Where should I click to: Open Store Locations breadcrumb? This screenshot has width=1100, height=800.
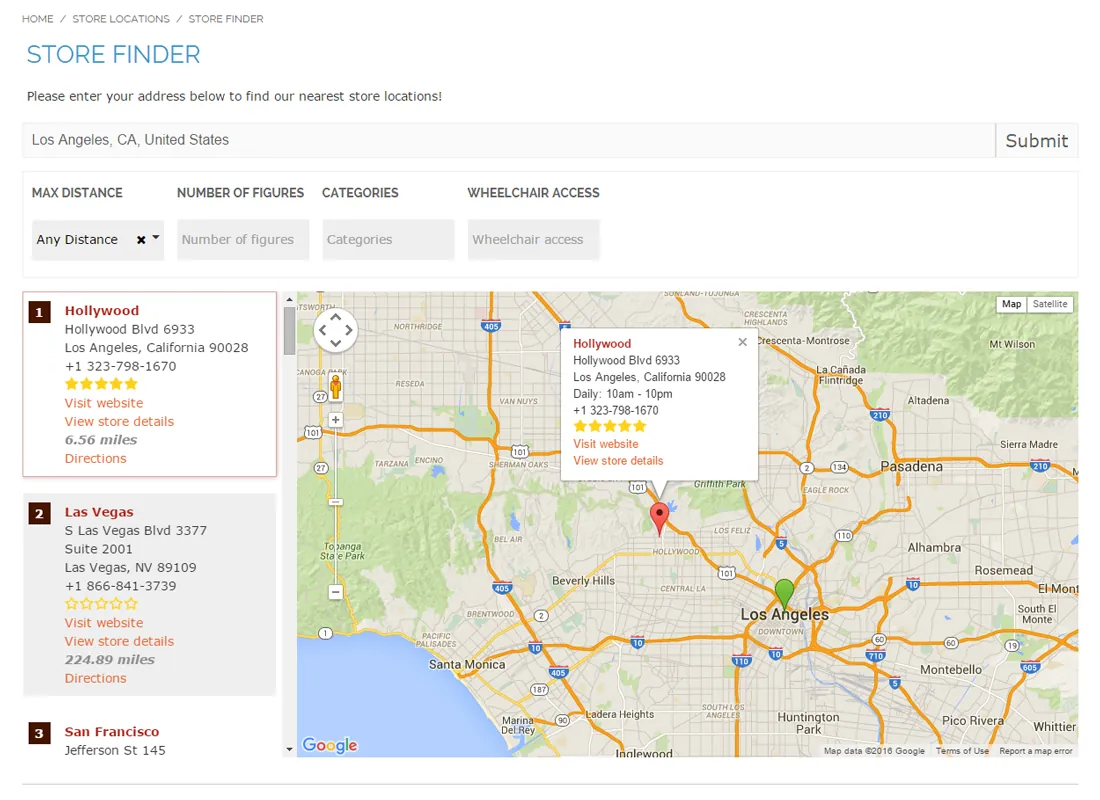tap(121, 19)
